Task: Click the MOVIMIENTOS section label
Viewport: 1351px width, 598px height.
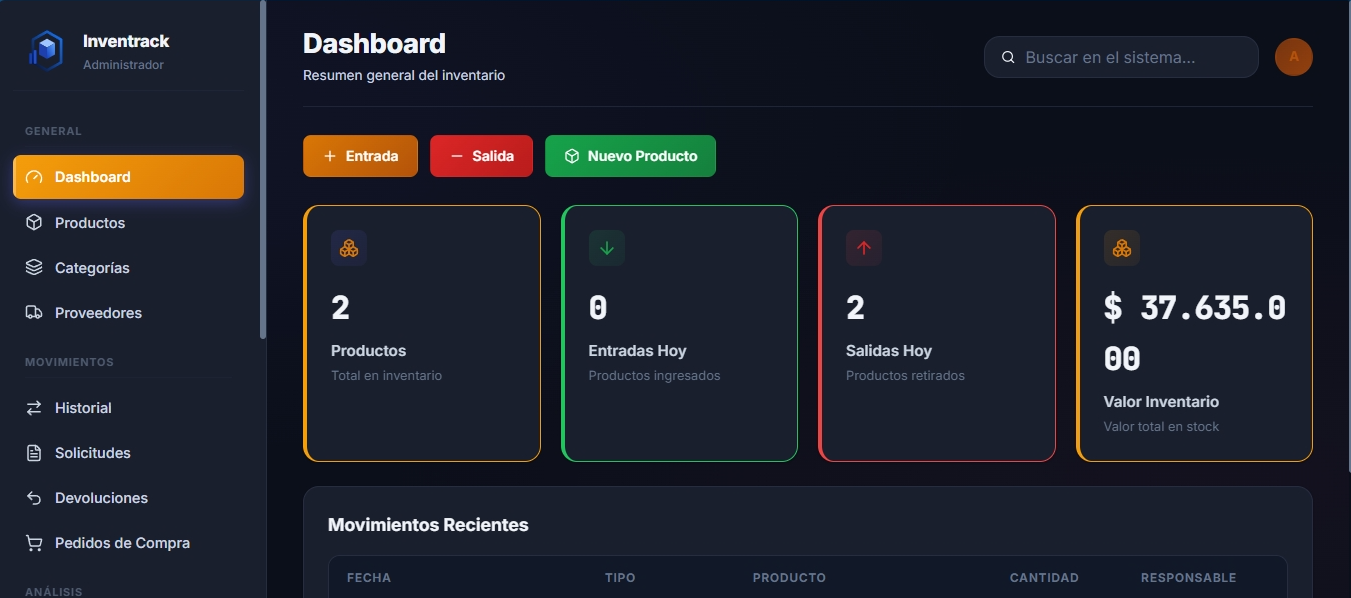Action: point(69,362)
